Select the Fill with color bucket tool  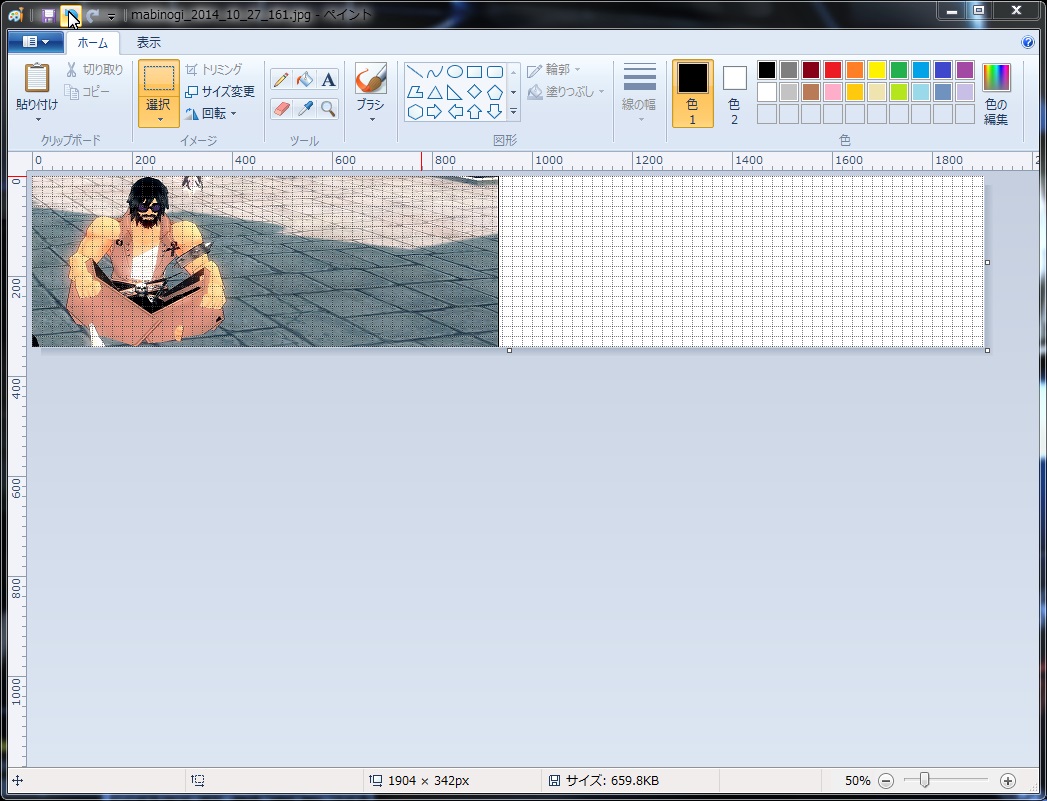pyautogui.click(x=304, y=79)
